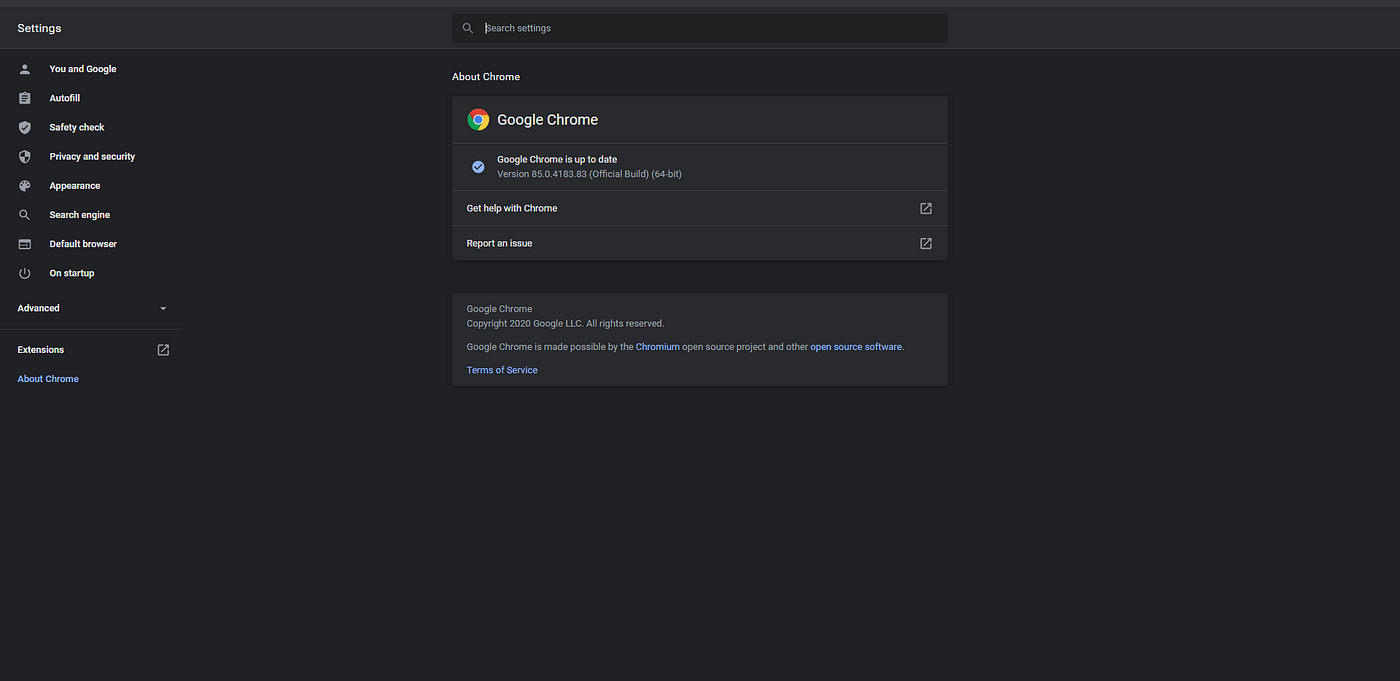The image size is (1400, 681).
Task: Click the open-in-new icon for Report an issue
Action: pos(925,243)
